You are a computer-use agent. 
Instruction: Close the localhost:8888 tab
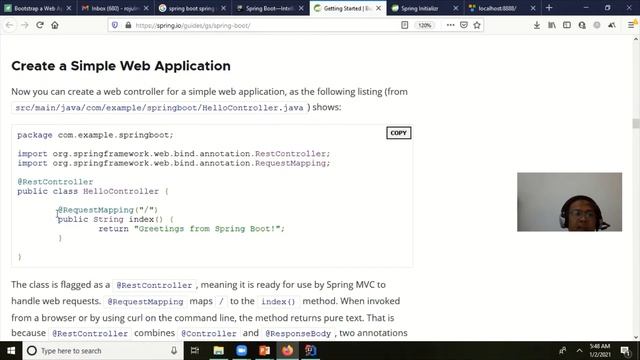(x=533, y=8)
